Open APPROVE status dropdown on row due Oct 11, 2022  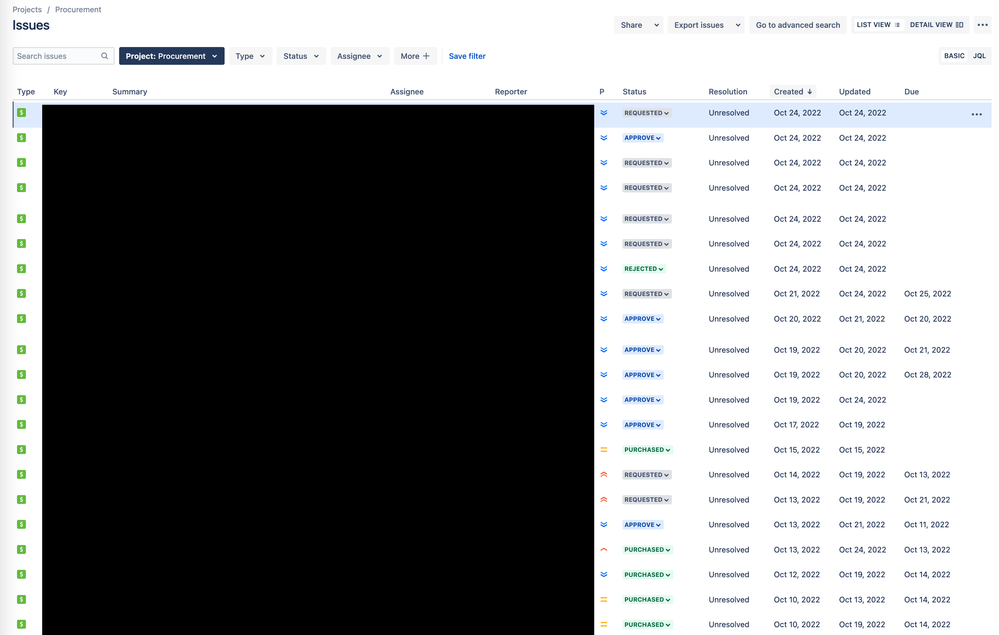coord(642,525)
